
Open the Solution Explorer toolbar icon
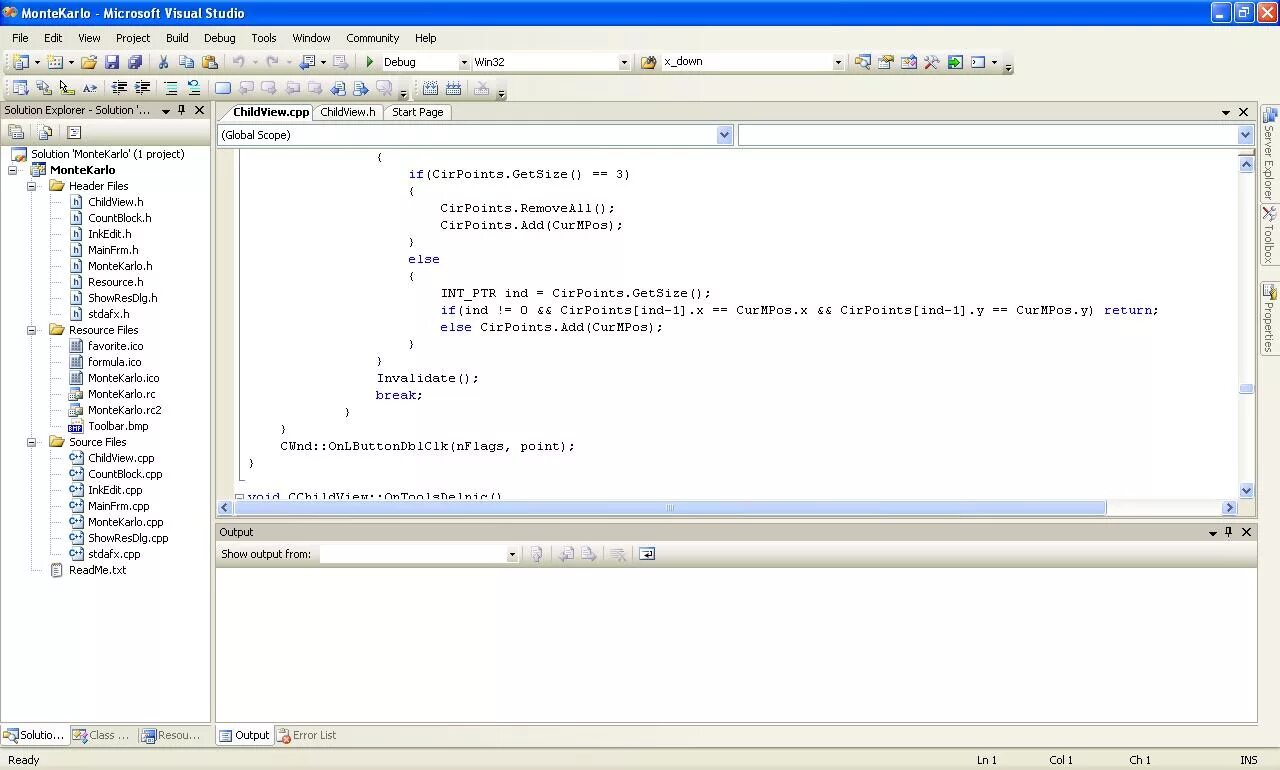(x=862, y=62)
